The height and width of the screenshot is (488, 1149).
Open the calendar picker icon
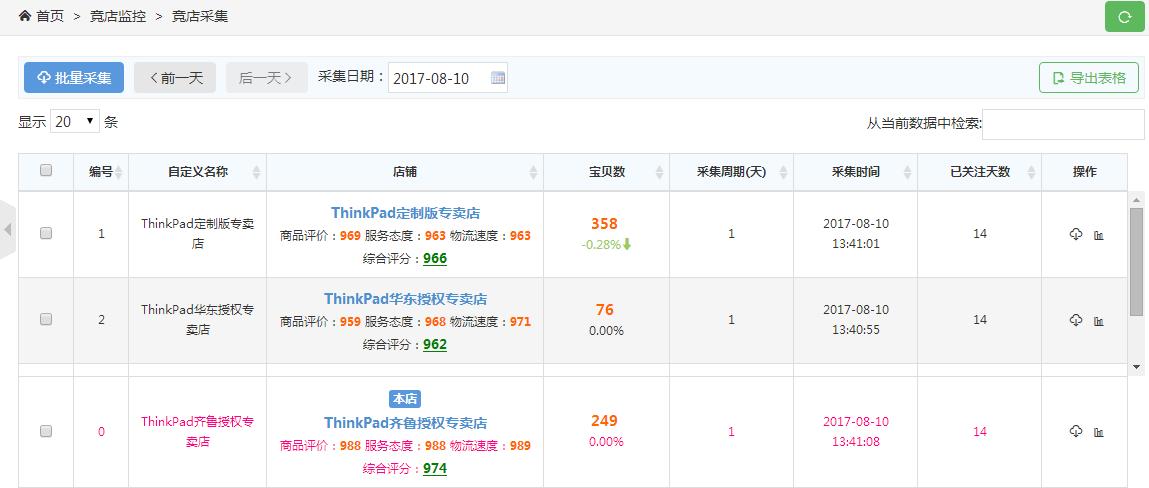pyautogui.click(x=498, y=78)
